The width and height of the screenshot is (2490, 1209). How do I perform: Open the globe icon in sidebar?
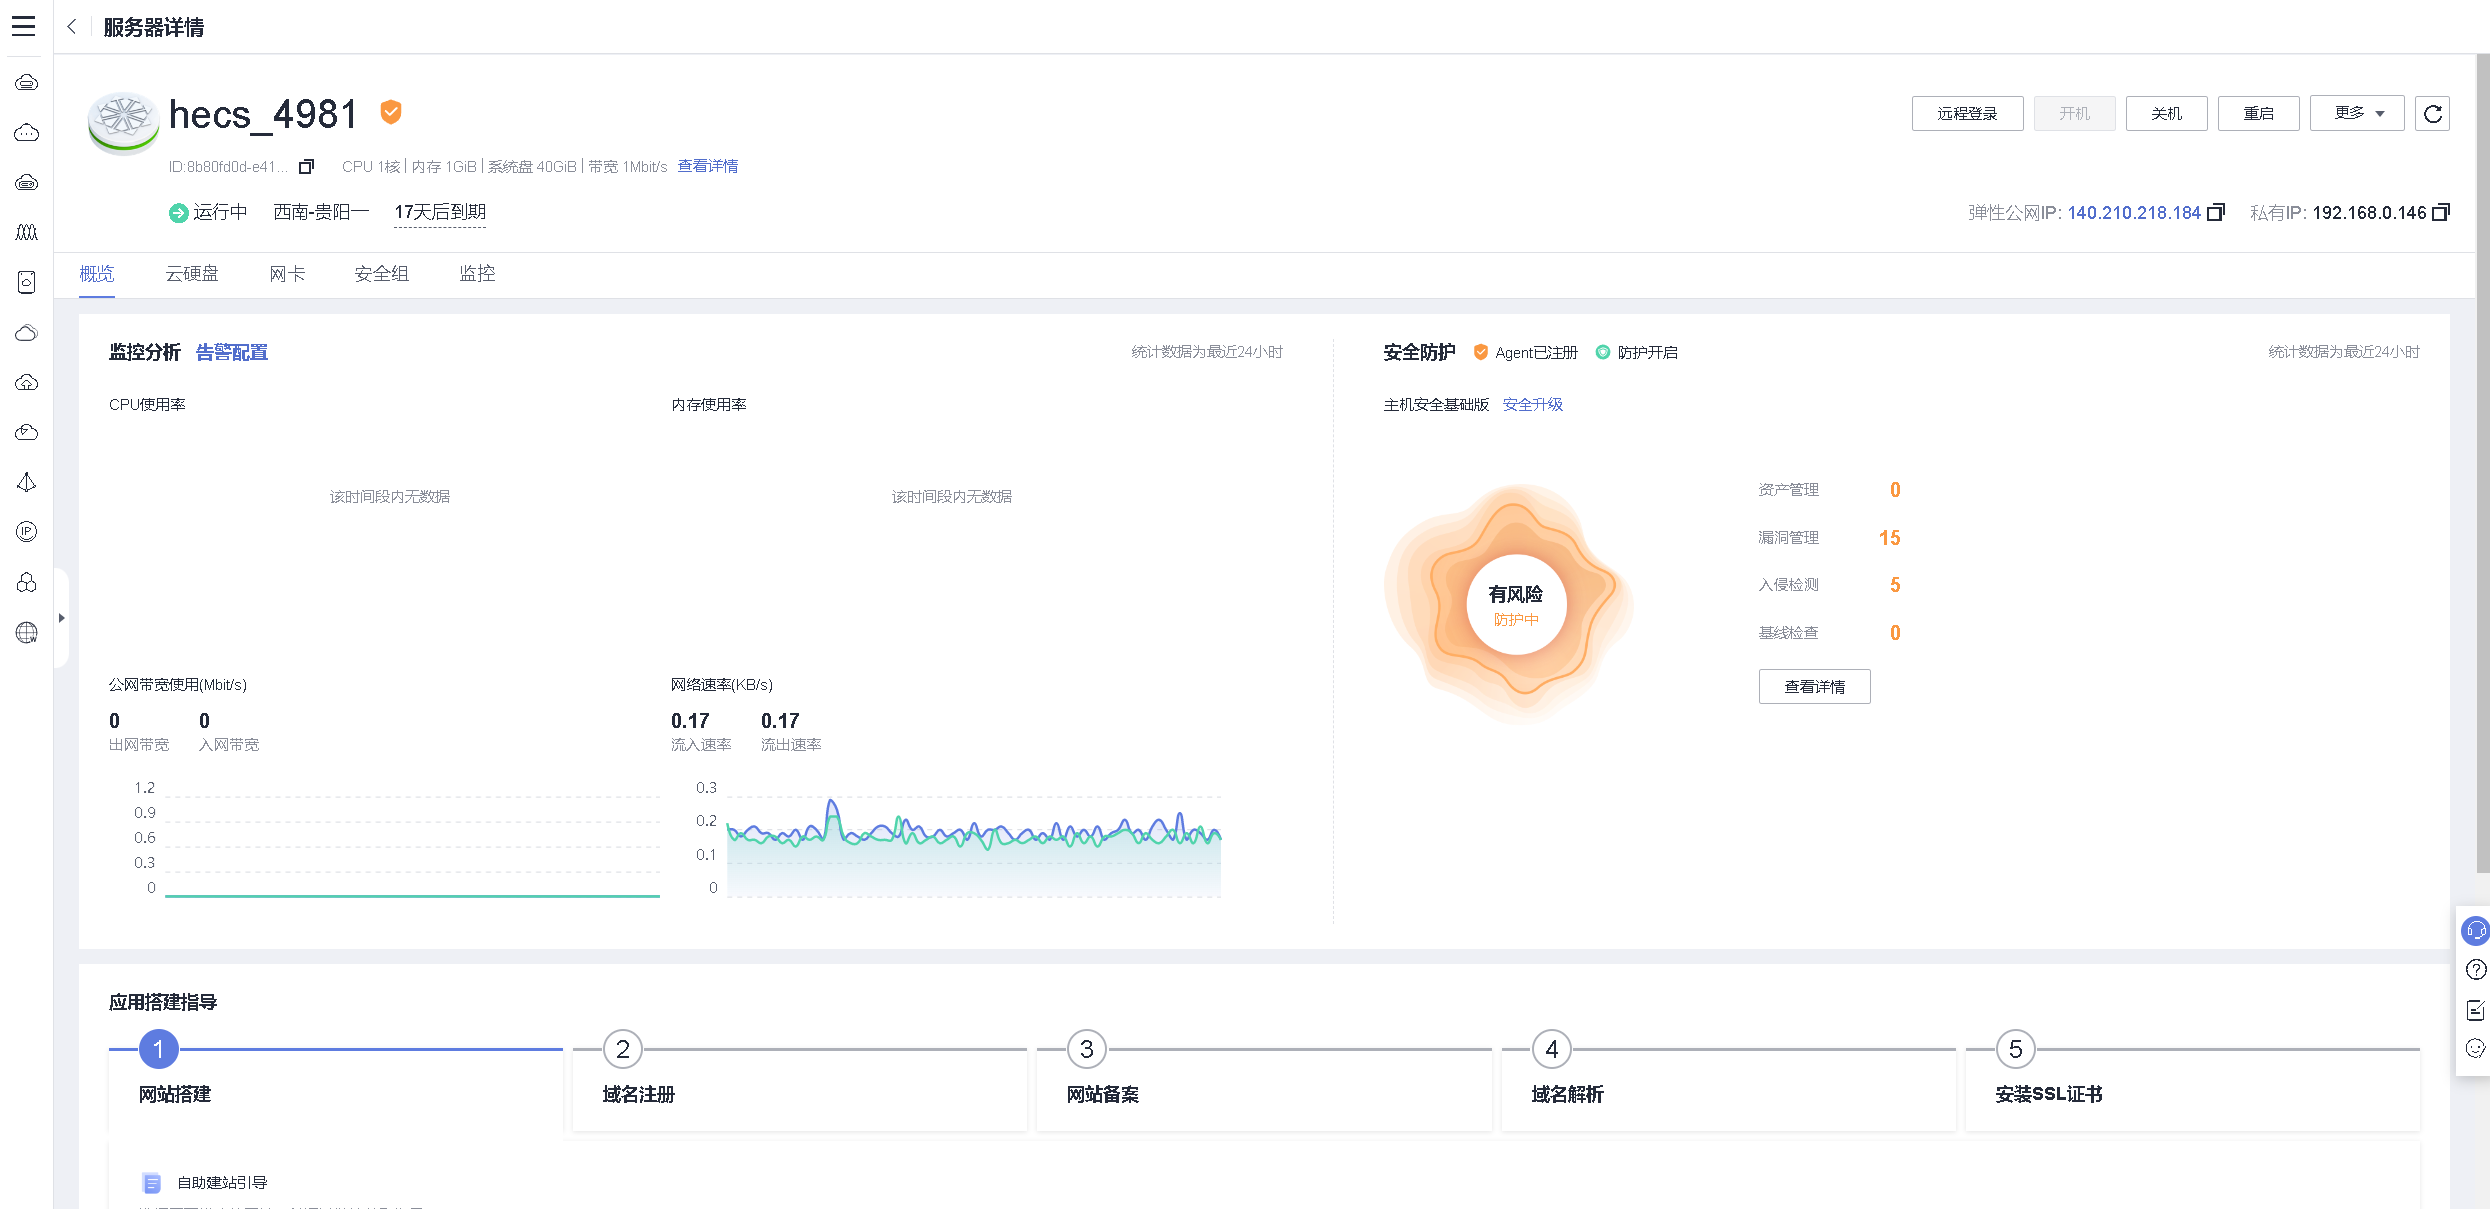pyautogui.click(x=27, y=633)
